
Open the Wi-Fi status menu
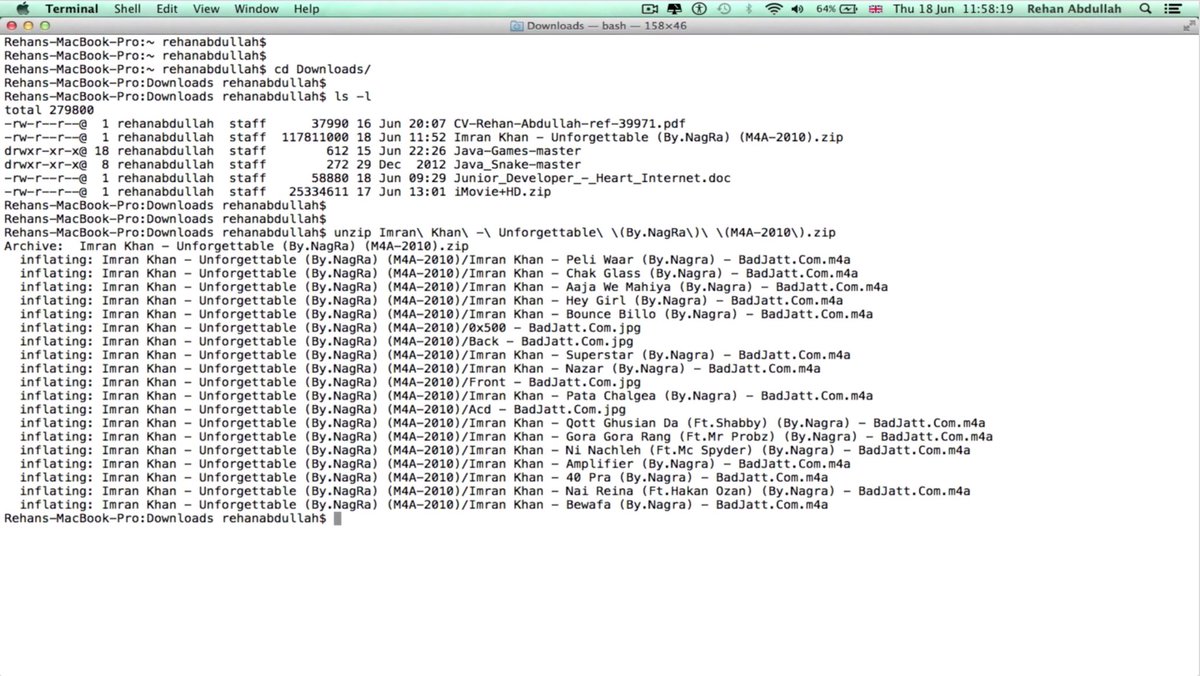(773, 9)
